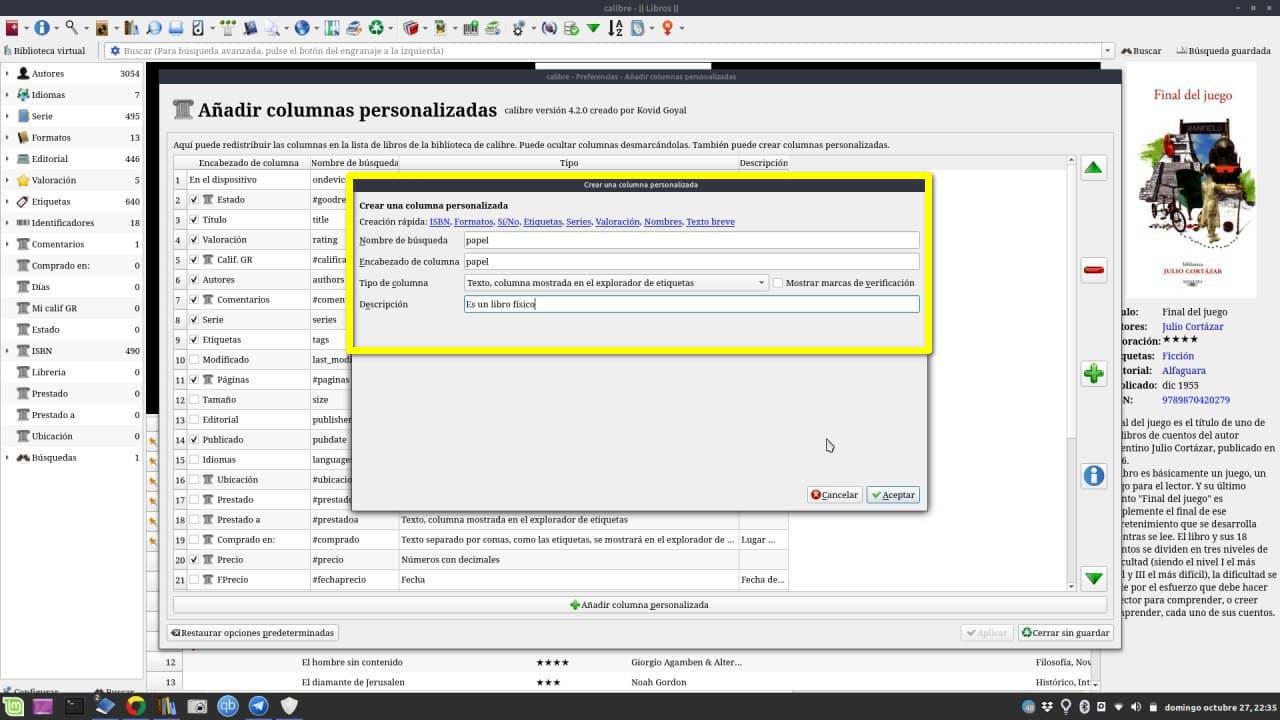Expand the Formatos tree node

(x=7, y=137)
